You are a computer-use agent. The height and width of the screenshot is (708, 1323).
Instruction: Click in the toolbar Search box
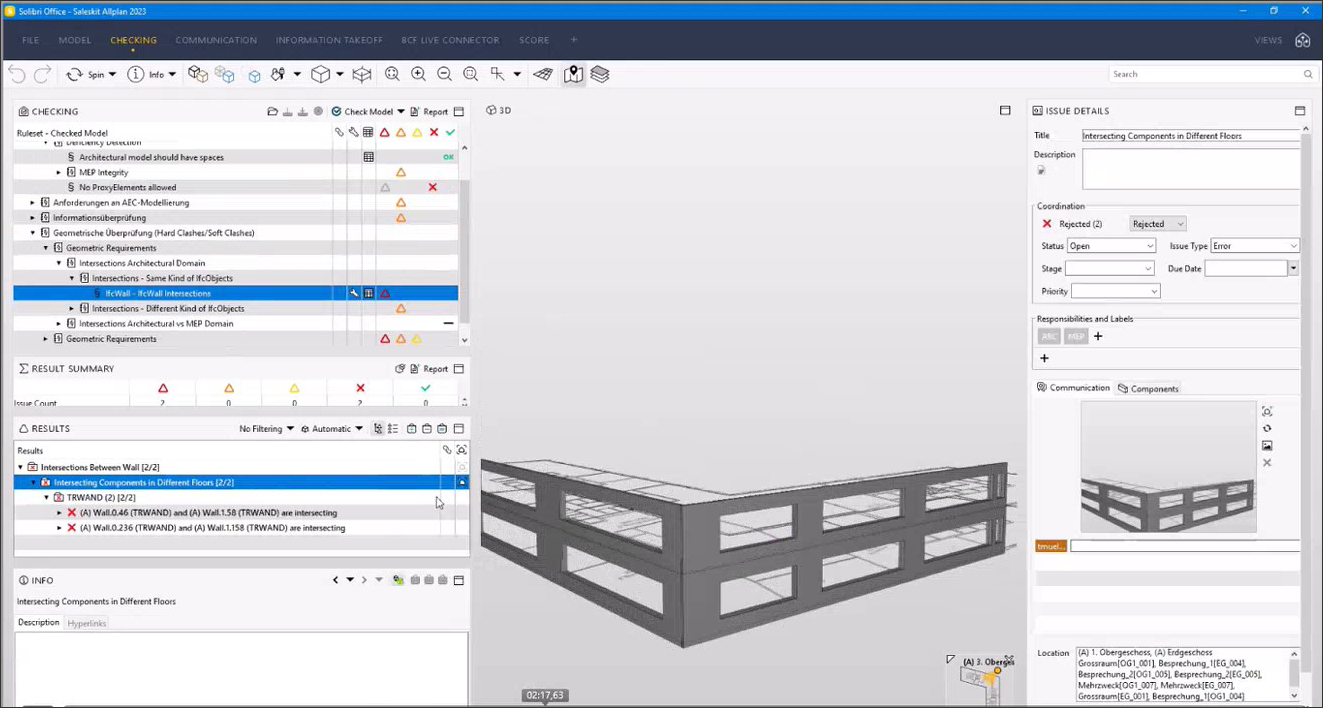tap(1211, 74)
